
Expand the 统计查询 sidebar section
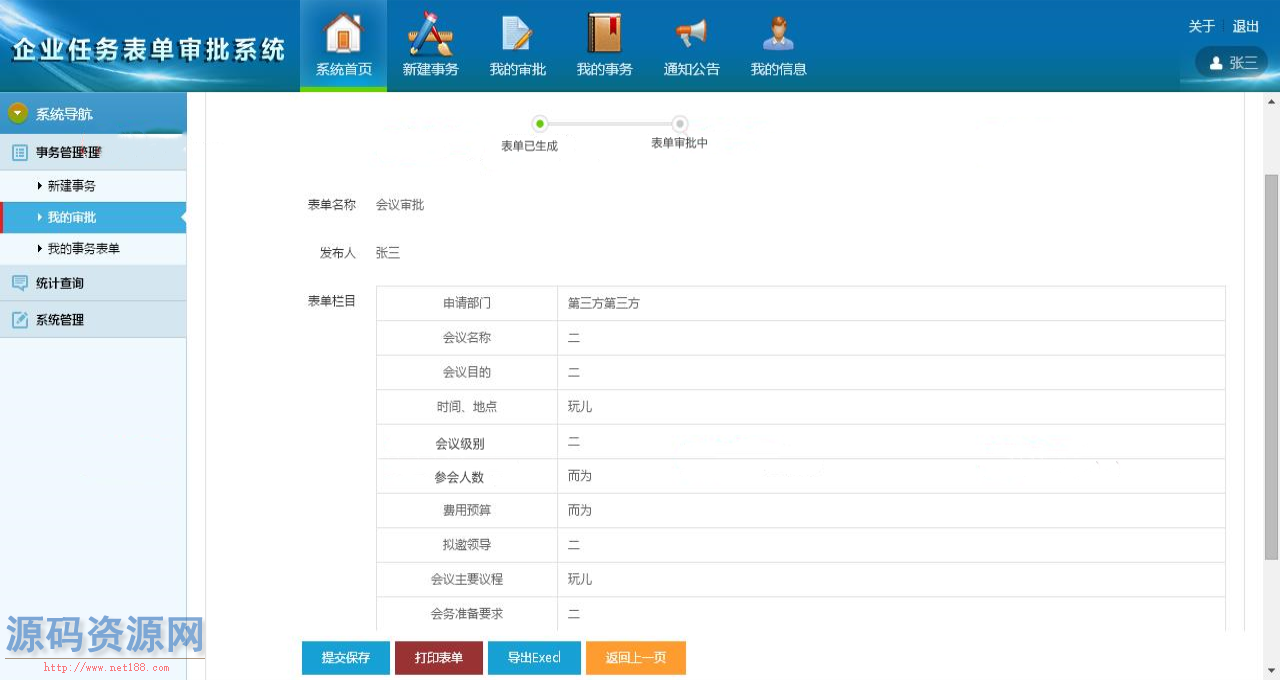click(93, 283)
